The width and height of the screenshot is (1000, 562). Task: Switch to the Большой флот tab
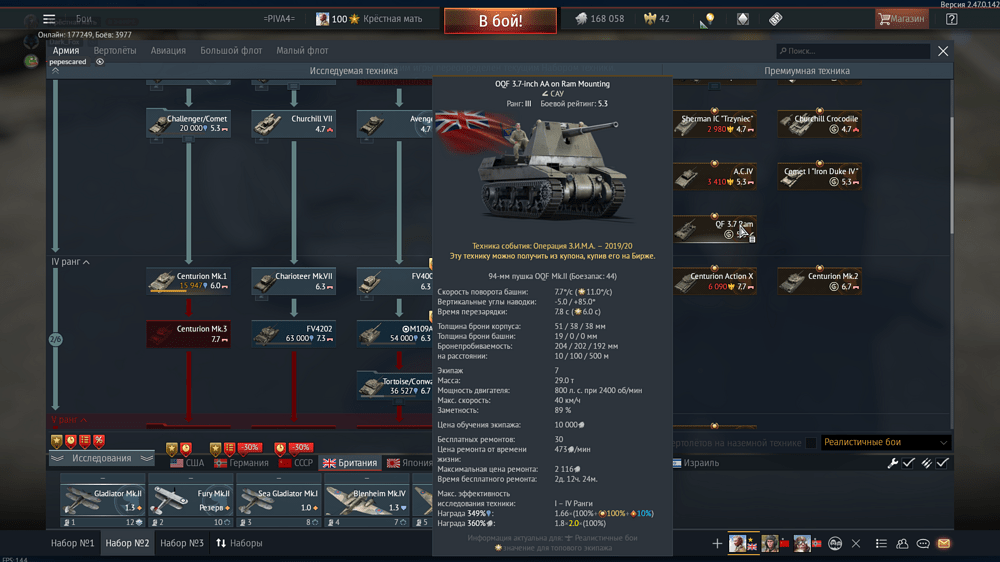(x=231, y=50)
